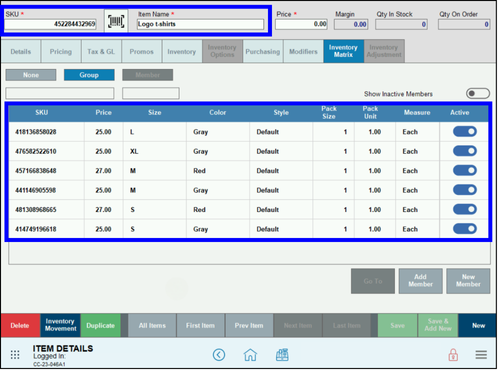Viewport: 498px width, 370px height.
Task: Toggle Active switch for SKU 481308968665
Action: click(x=465, y=209)
